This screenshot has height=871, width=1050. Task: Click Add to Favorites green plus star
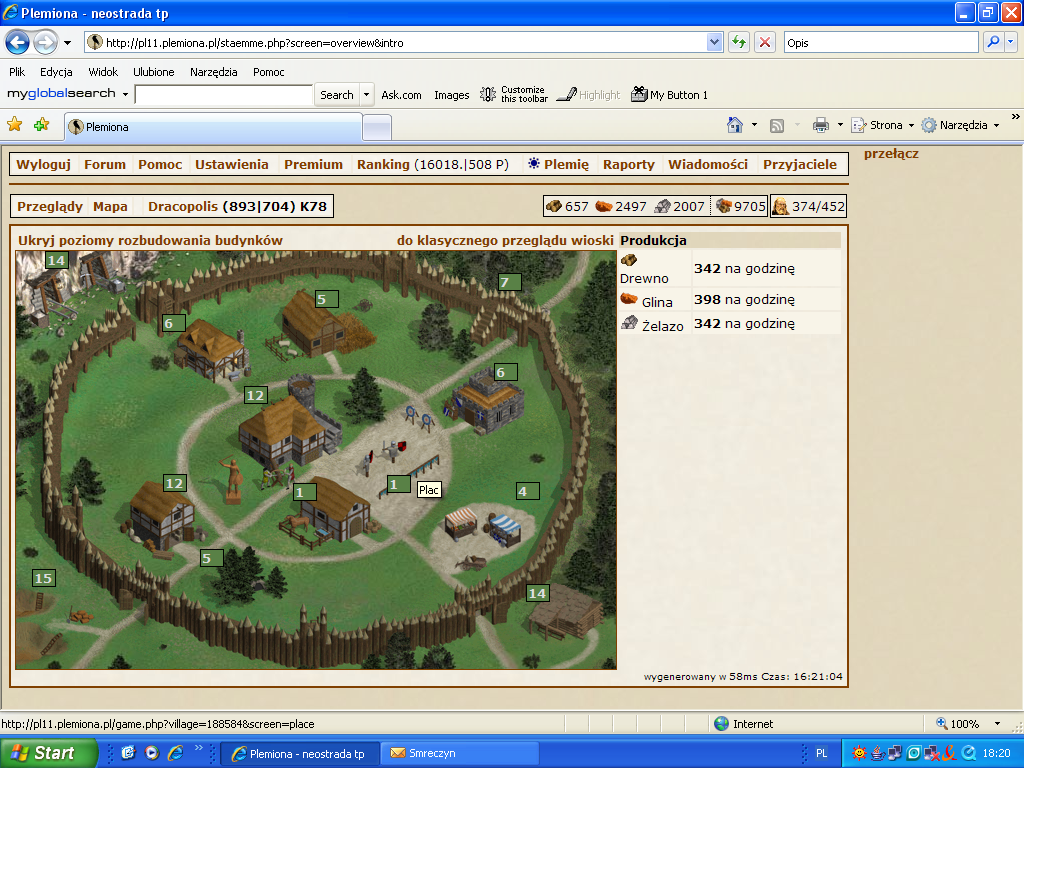[x=42, y=125]
